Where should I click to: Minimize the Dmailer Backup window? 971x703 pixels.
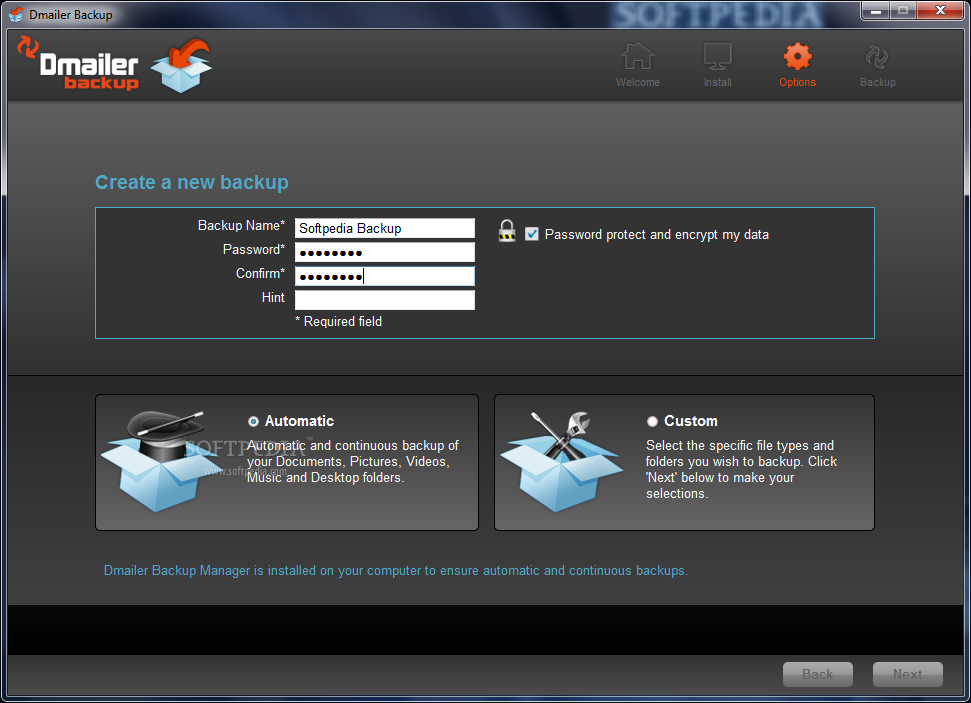[876, 10]
